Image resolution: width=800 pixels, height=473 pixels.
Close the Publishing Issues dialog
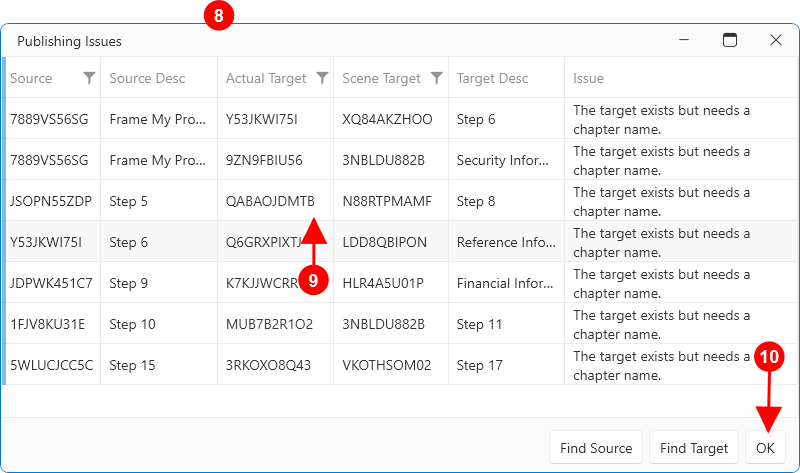pyautogui.click(x=775, y=41)
